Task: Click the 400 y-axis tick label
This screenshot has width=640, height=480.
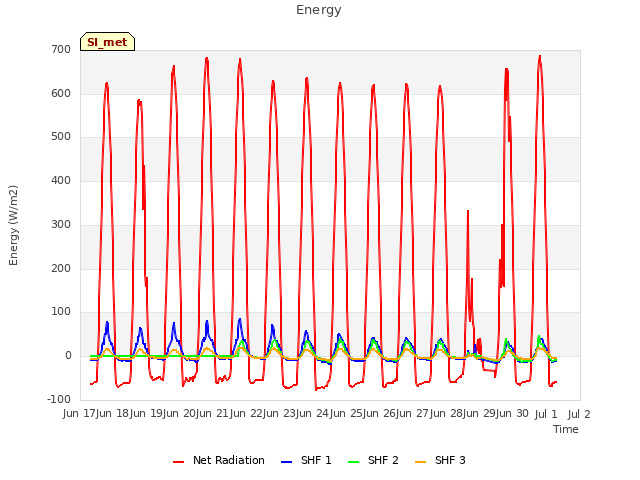Action: coord(61,180)
